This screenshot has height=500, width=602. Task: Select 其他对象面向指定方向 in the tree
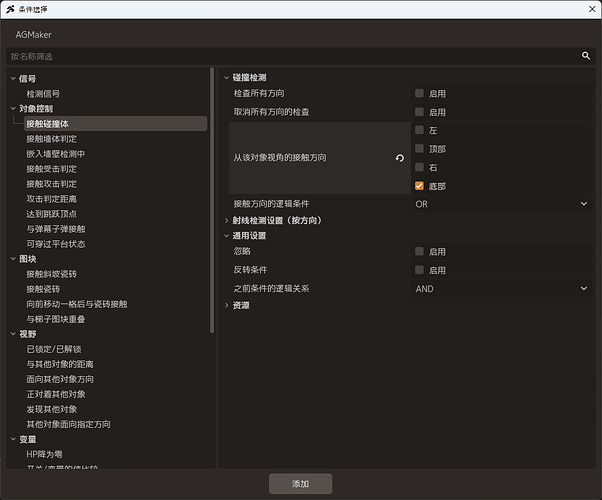point(68,424)
